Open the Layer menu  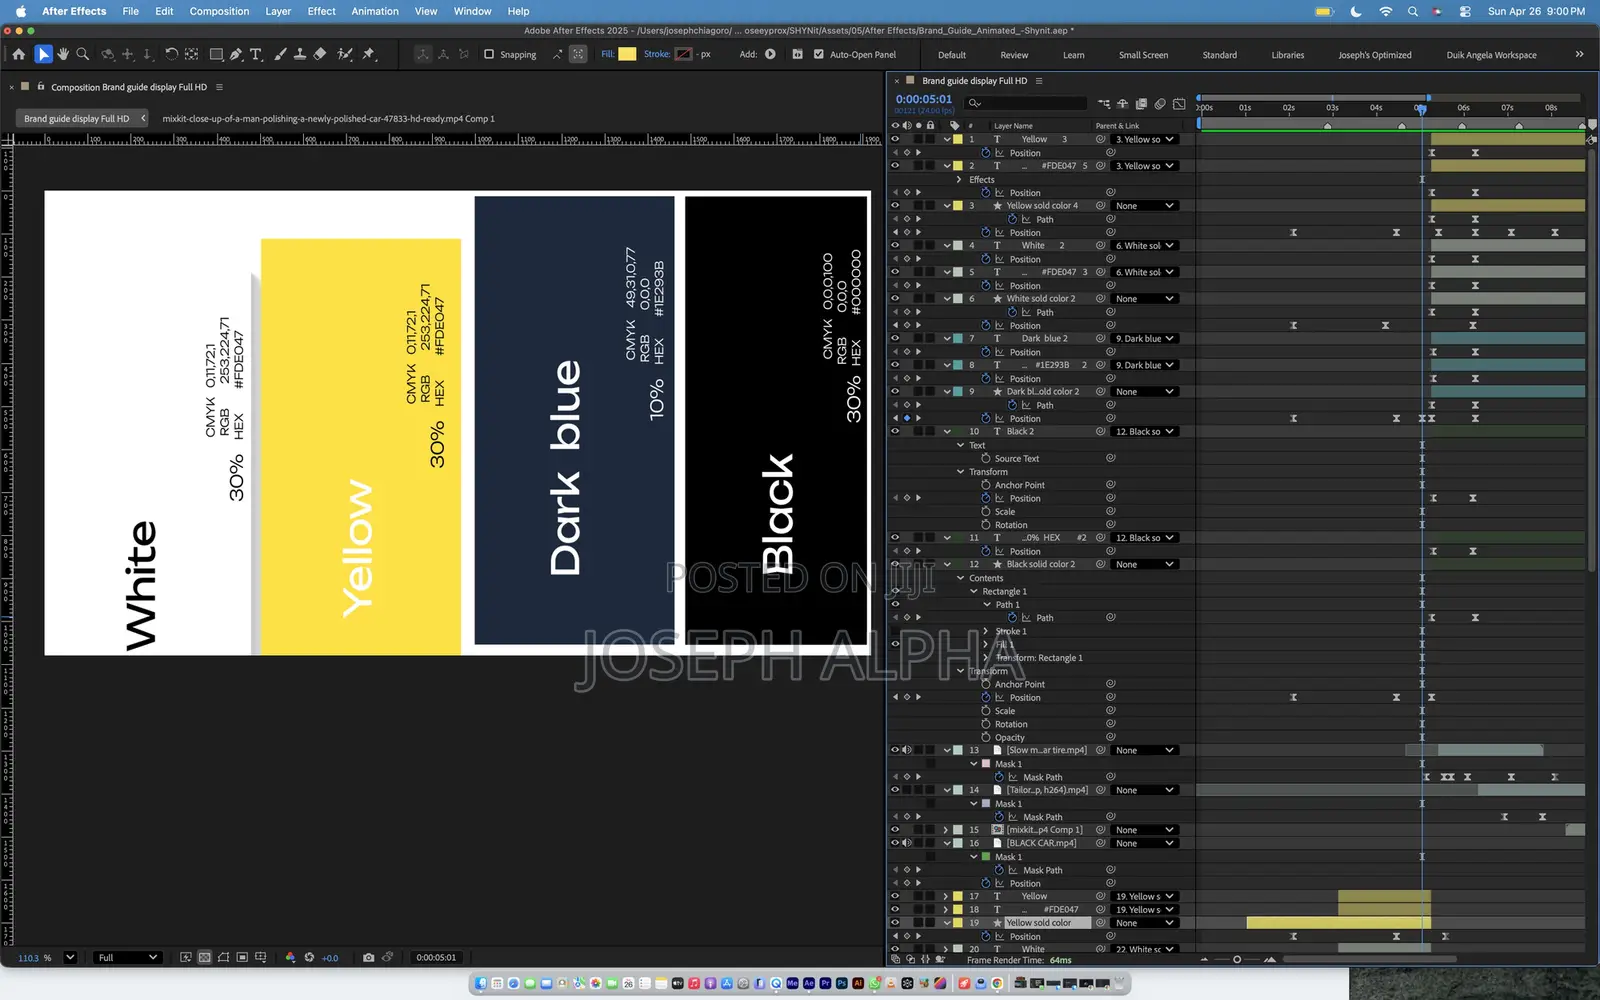pos(278,11)
